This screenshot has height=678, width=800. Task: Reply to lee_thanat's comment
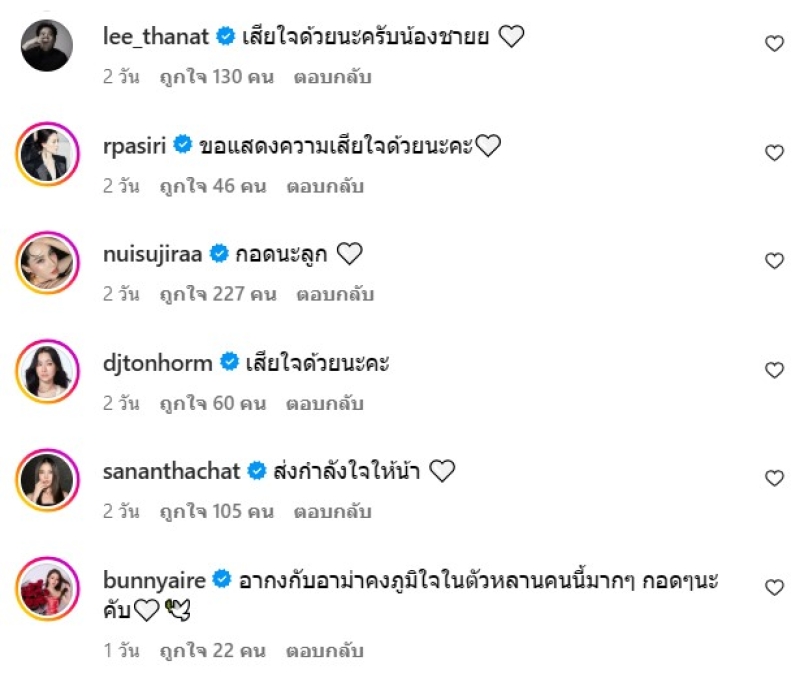click(x=332, y=77)
